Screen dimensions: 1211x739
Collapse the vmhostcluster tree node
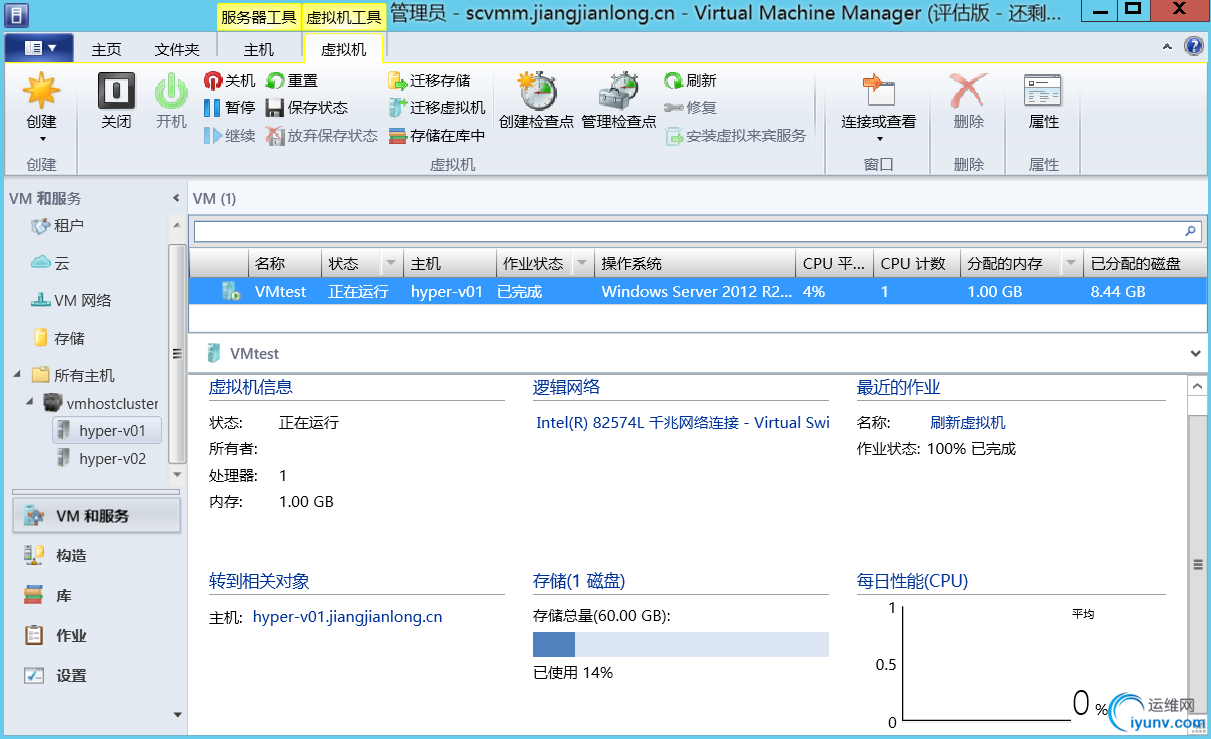click(x=30, y=402)
